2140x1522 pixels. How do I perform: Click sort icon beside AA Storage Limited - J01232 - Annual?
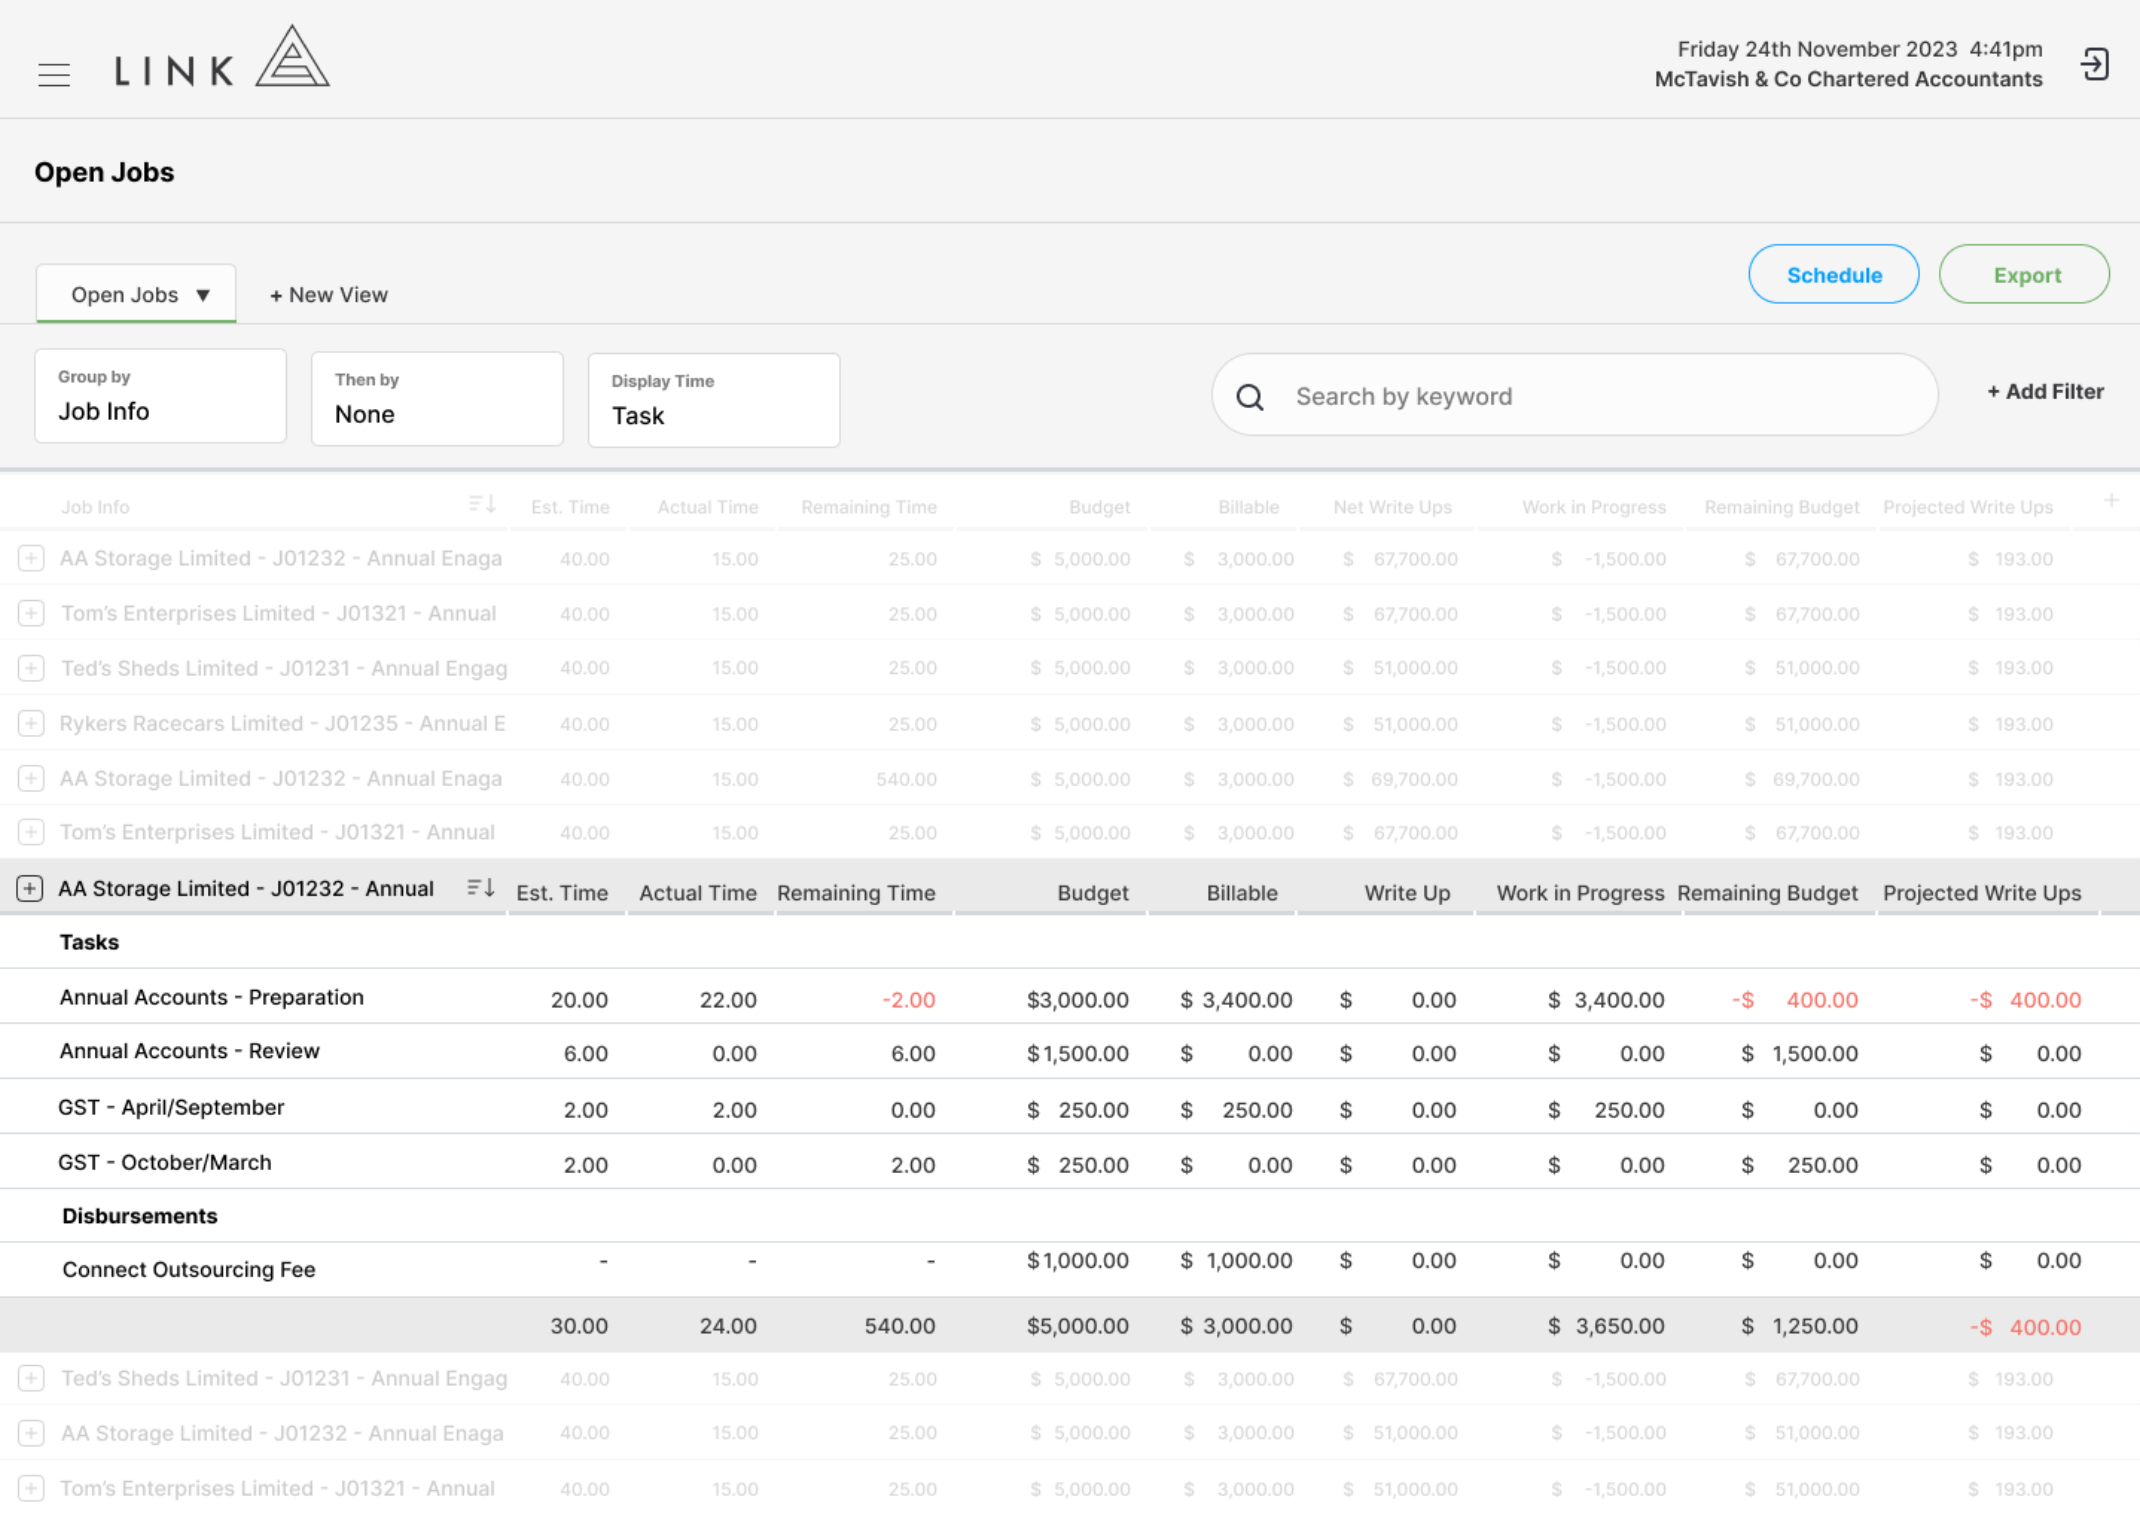pyautogui.click(x=481, y=887)
